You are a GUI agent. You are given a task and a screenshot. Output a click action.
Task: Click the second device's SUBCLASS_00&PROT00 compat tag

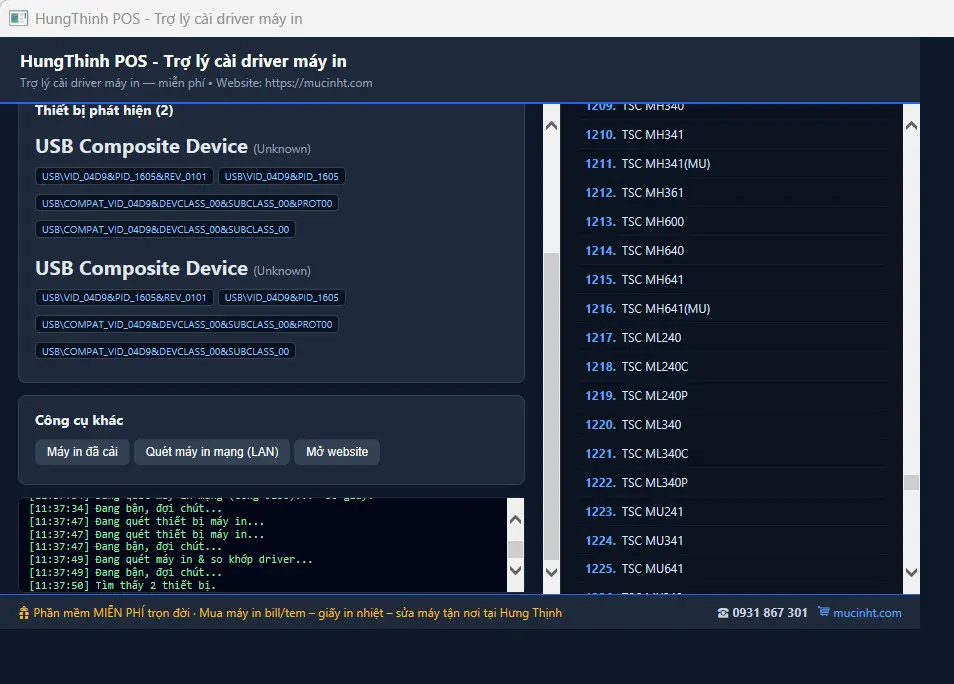187,324
